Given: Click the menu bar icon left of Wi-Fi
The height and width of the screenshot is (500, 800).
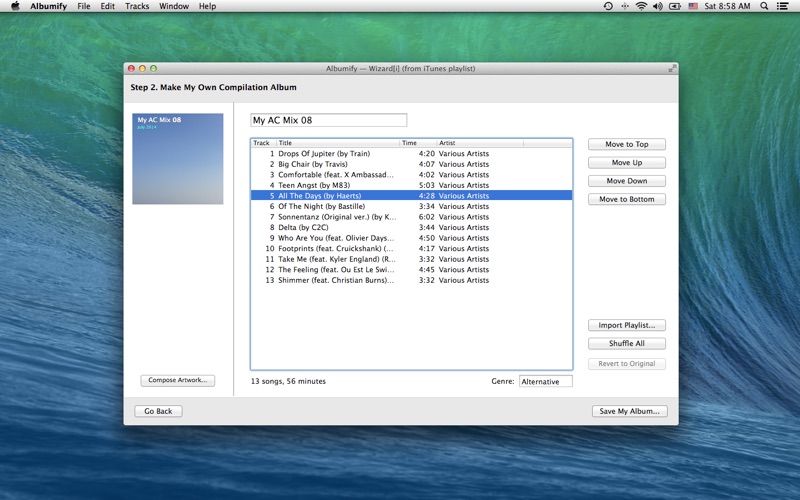Looking at the screenshot, I should (624, 6).
